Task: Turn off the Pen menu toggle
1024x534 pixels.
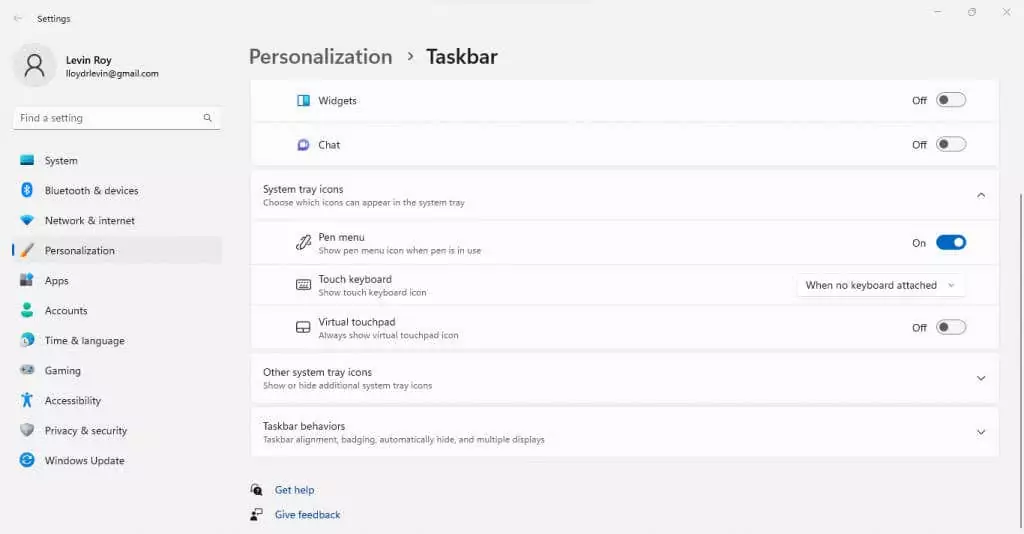Action: (950, 243)
